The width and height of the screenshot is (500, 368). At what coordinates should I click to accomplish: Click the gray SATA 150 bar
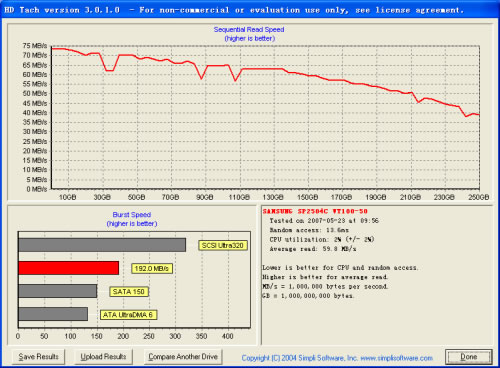tap(58, 291)
